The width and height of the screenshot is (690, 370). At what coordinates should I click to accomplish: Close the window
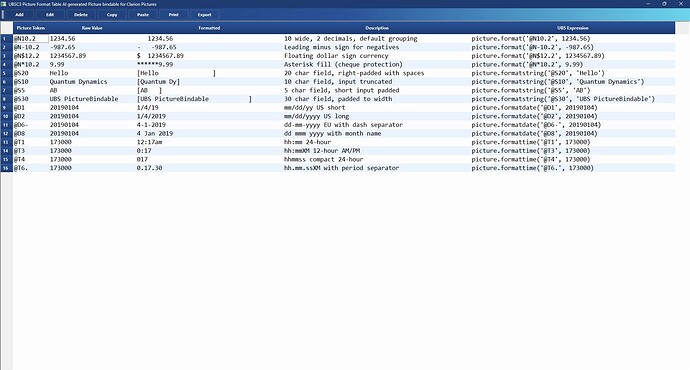(x=681, y=4)
